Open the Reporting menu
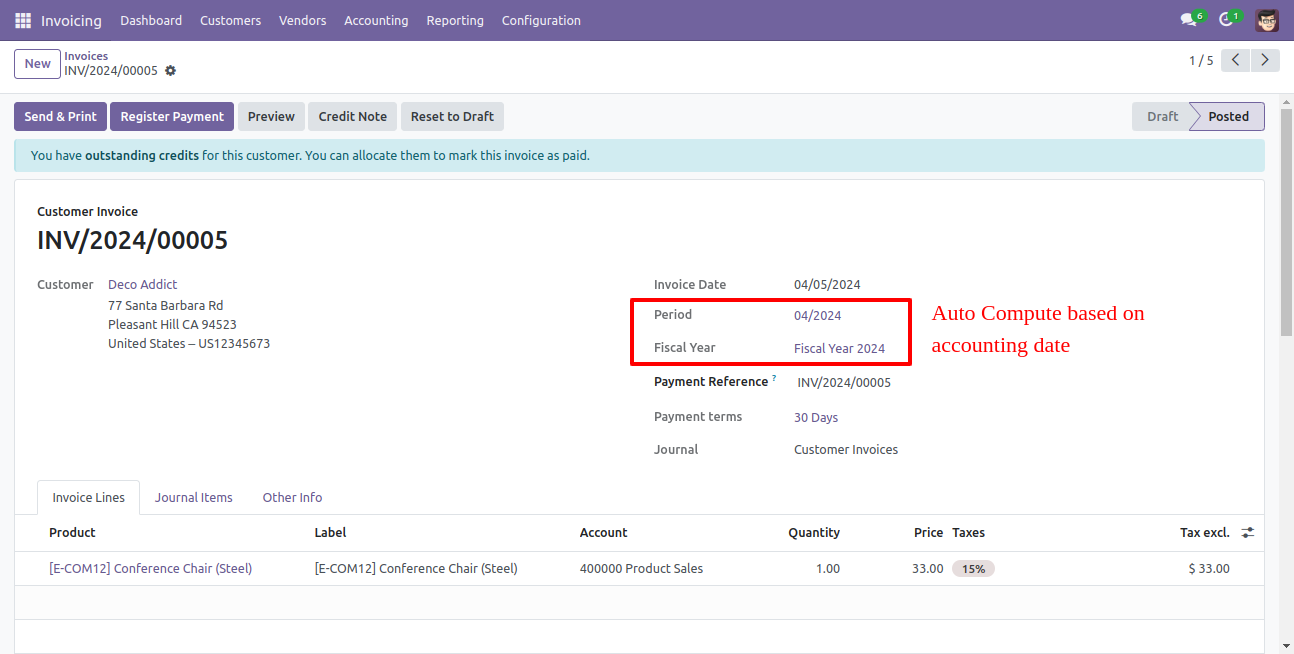The width and height of the screenshot is (1294, 654). [455, 20]
